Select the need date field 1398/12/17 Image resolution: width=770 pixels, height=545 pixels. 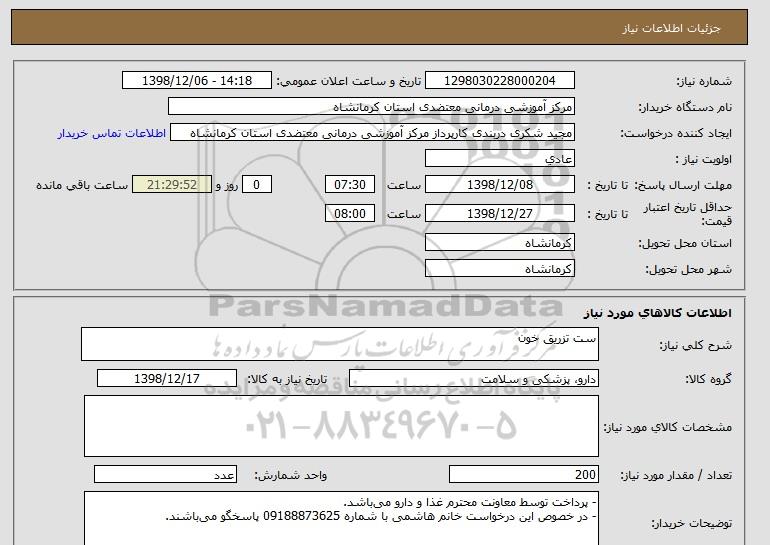point(167,379)
